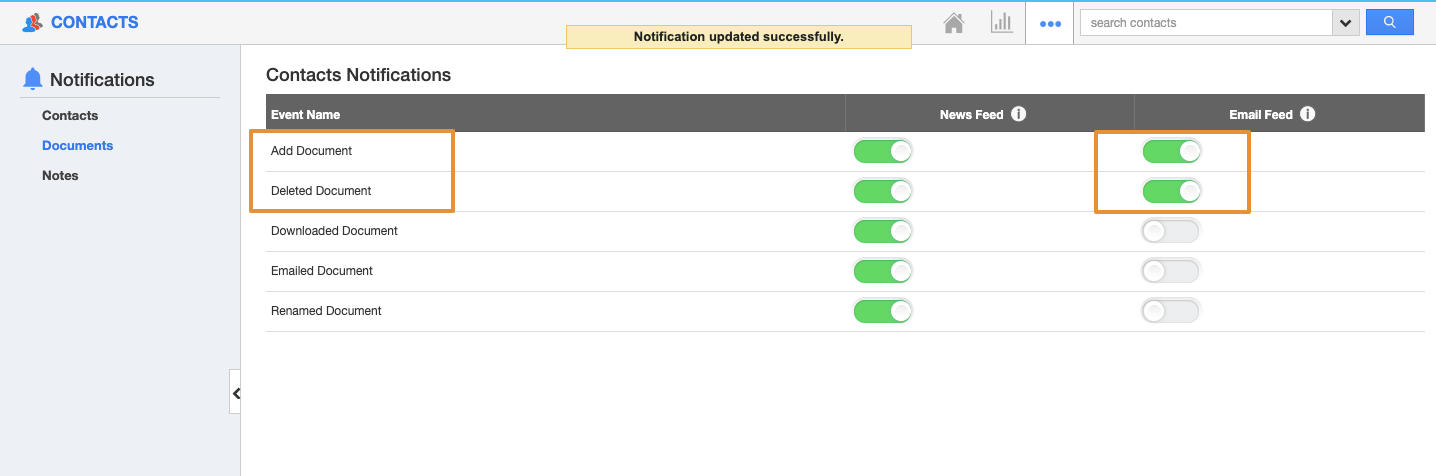Collapse the left sidebar panel
The height and width of the screenshot is (476, 1436).
point(235,394)
